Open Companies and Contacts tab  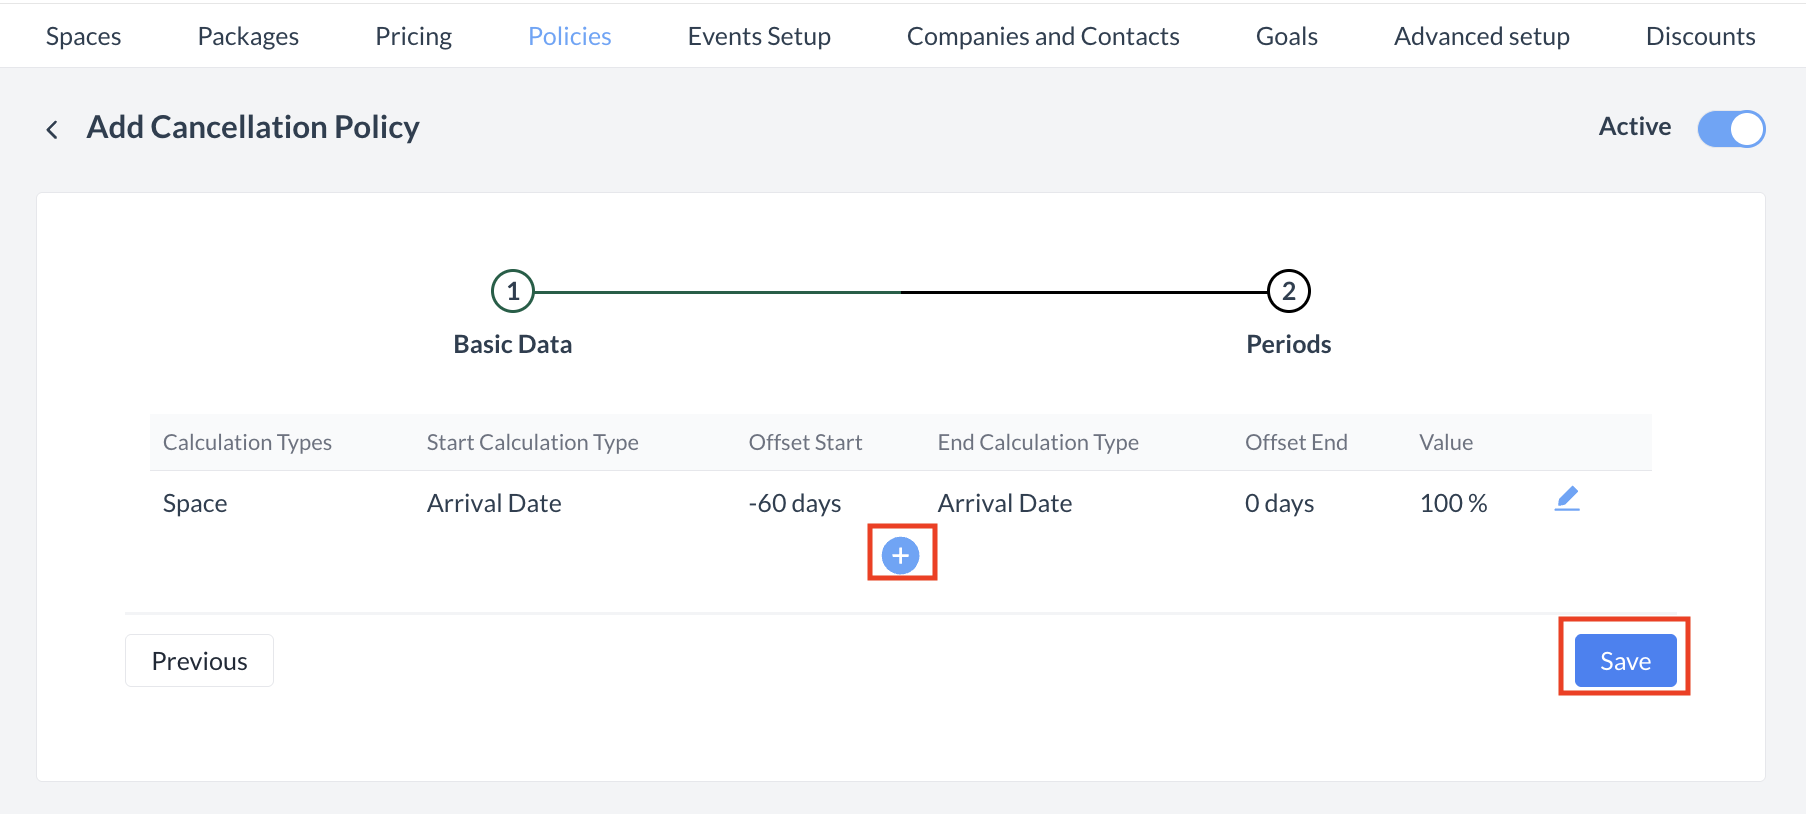[1043, 37]
